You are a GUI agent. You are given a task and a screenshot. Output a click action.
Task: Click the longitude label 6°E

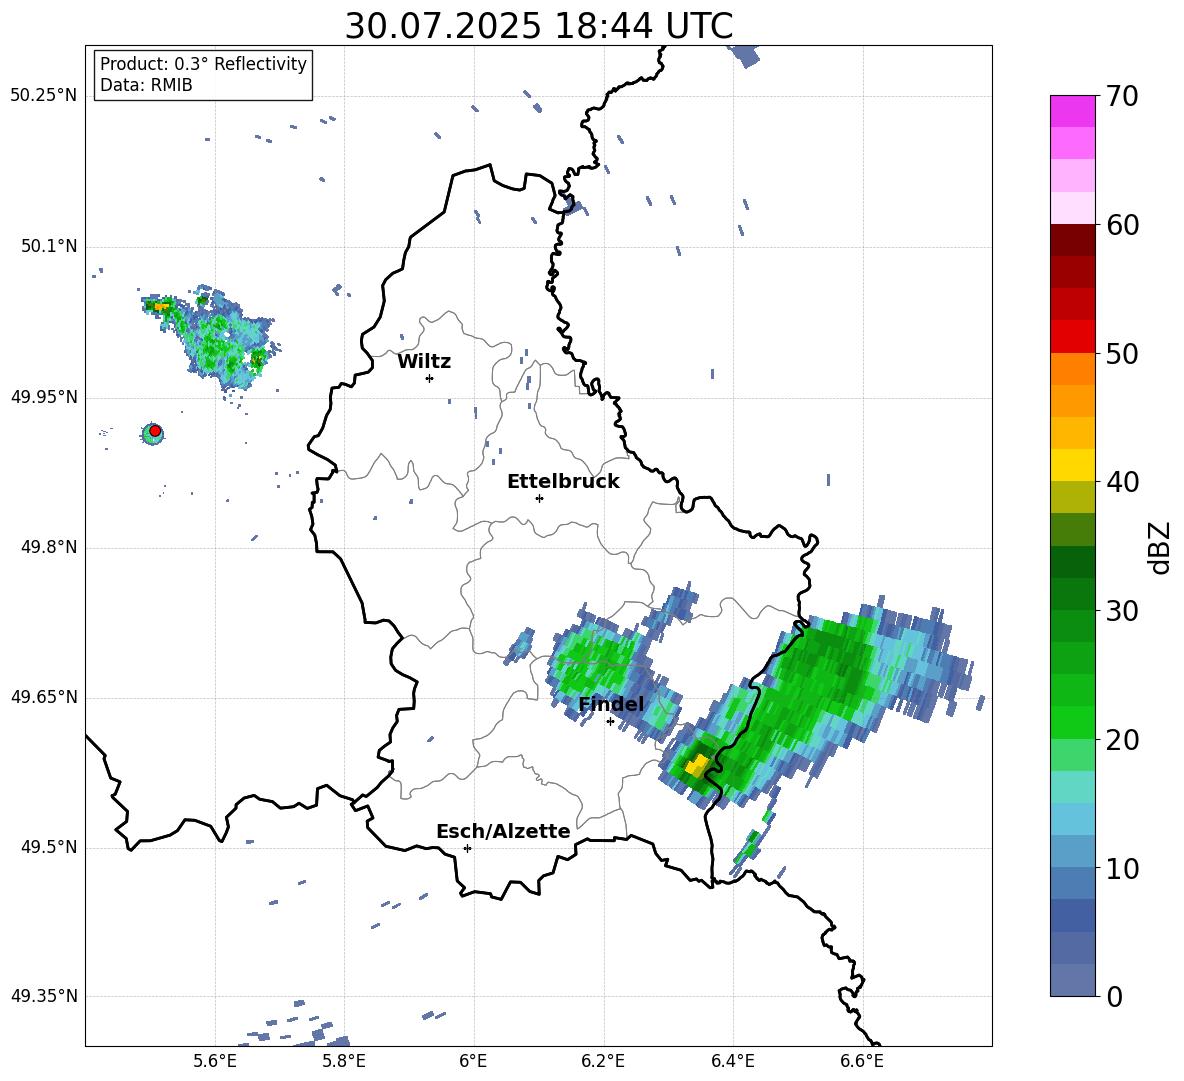pos(473,1061)
